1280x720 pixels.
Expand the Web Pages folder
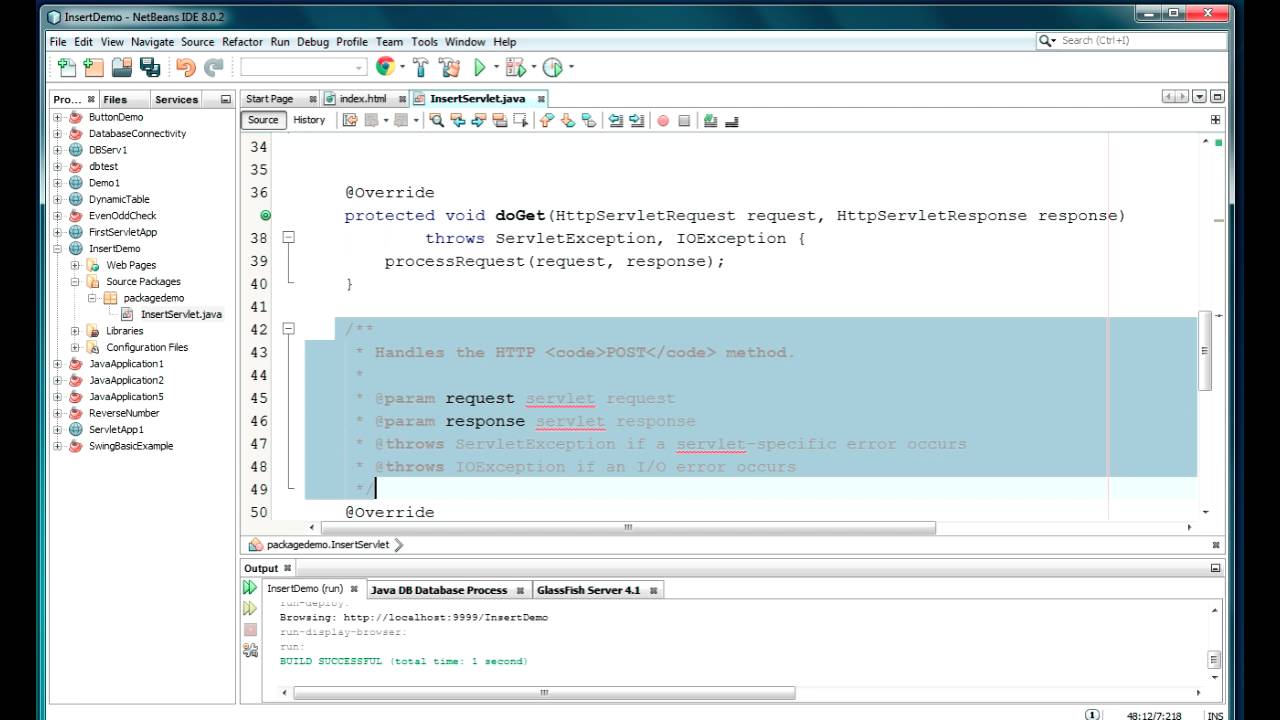point(75,265)
